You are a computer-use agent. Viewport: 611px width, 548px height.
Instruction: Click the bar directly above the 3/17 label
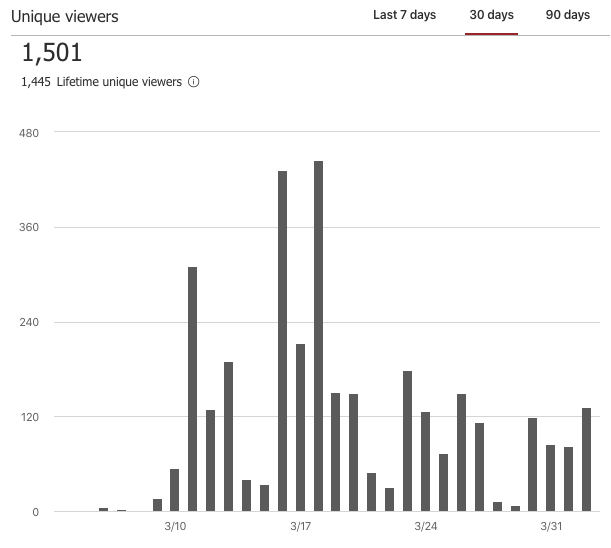pos(300,428)
